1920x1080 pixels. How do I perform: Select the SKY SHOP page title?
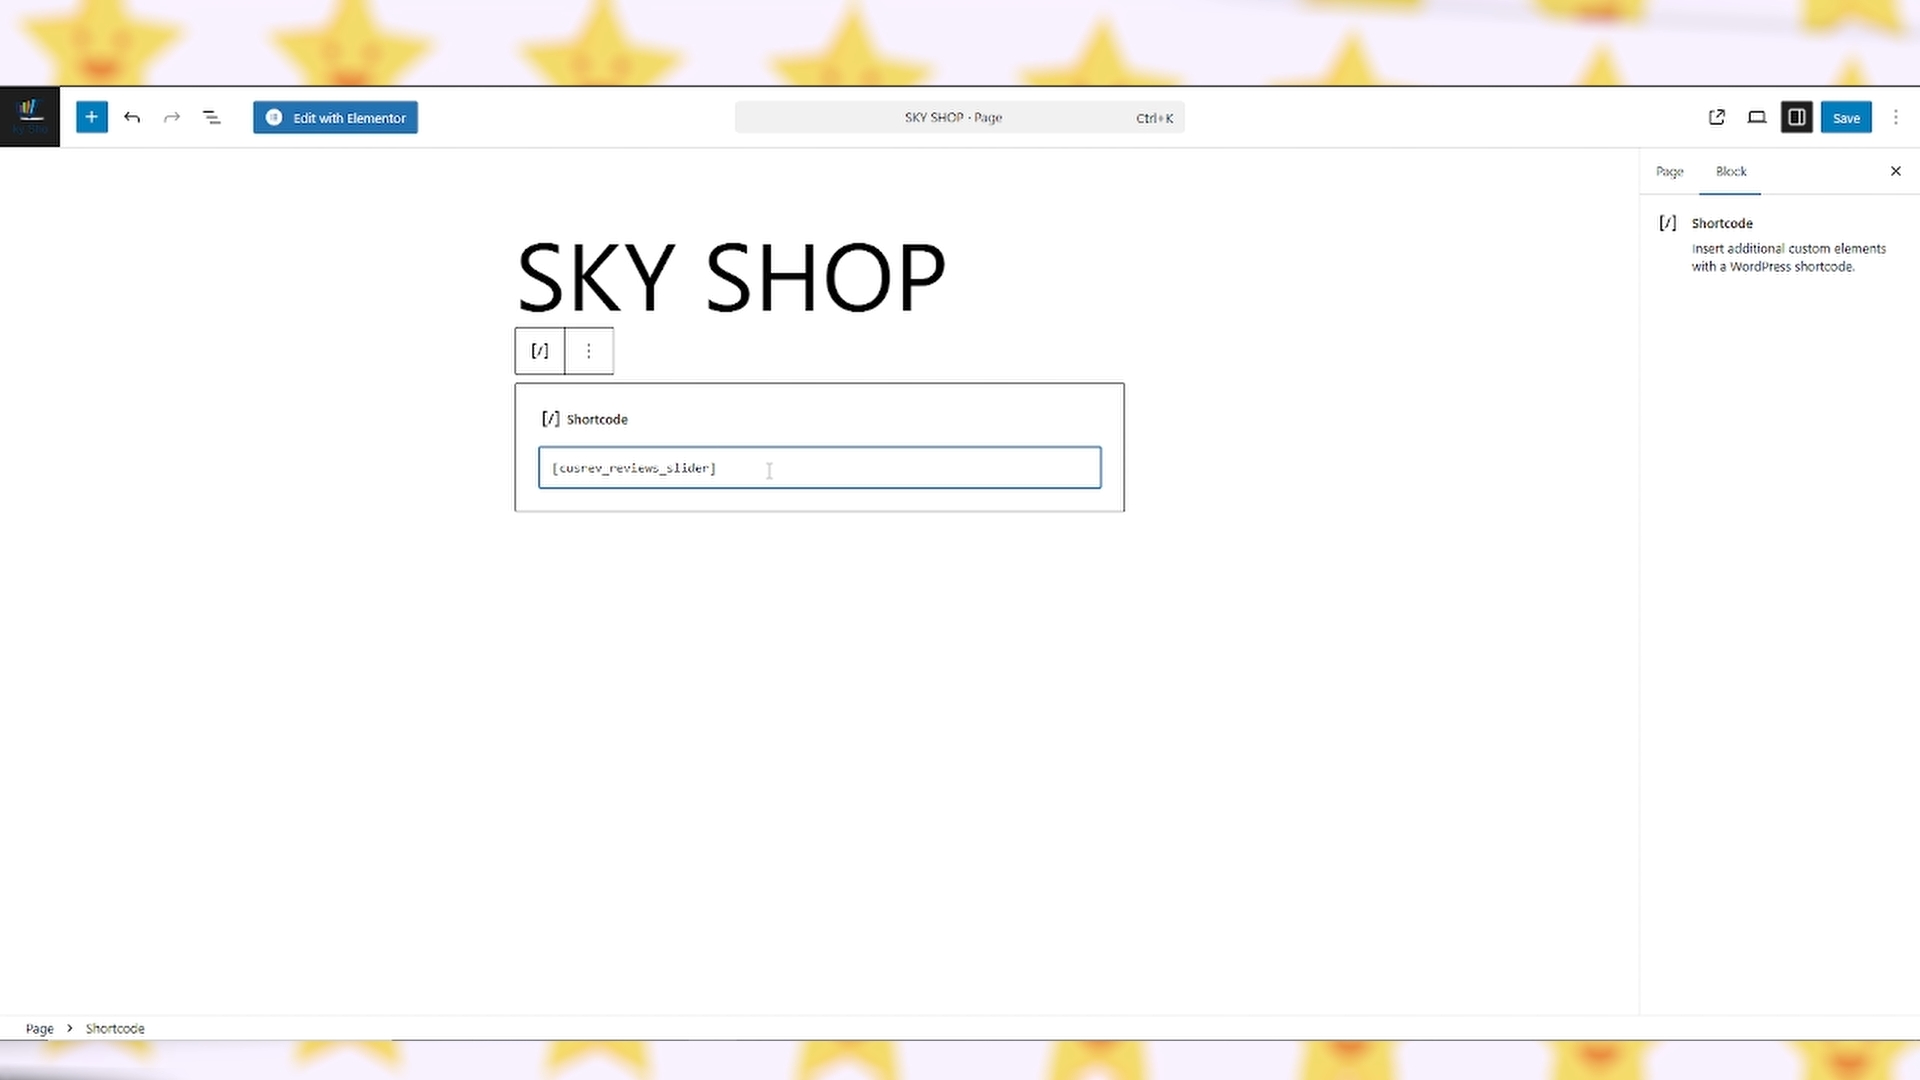(730, 277)
